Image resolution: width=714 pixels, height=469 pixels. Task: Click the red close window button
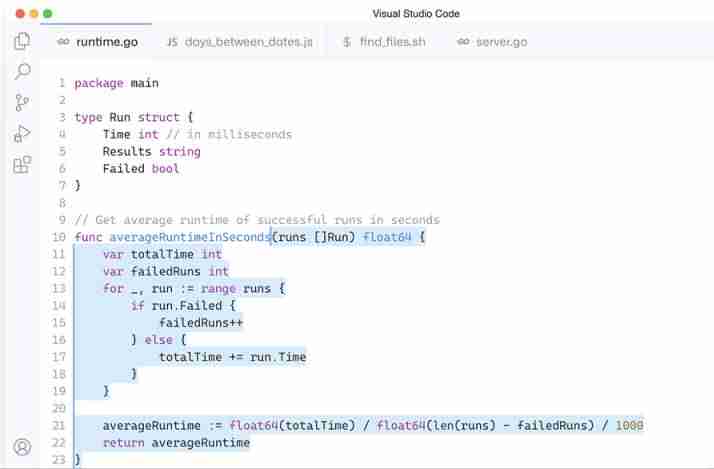tap(20, 14)
